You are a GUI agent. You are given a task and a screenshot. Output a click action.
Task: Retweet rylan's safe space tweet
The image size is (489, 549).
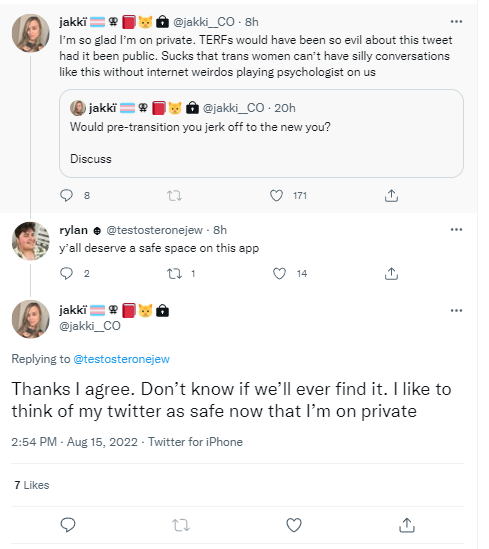coord(174,273)
